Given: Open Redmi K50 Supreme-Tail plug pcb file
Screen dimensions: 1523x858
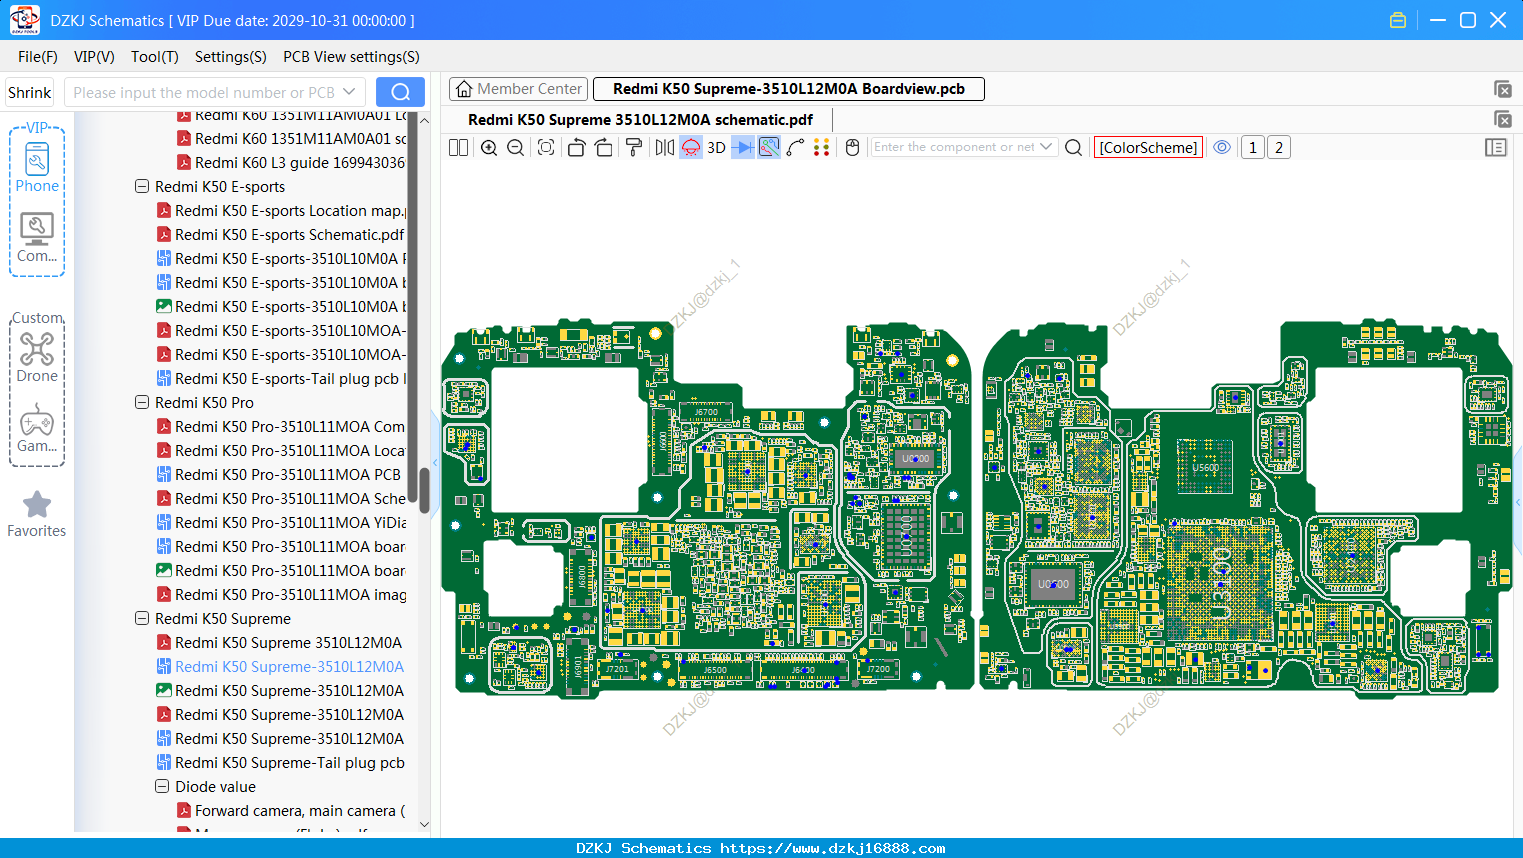Looking at the screenshot, I should [281, 762].
